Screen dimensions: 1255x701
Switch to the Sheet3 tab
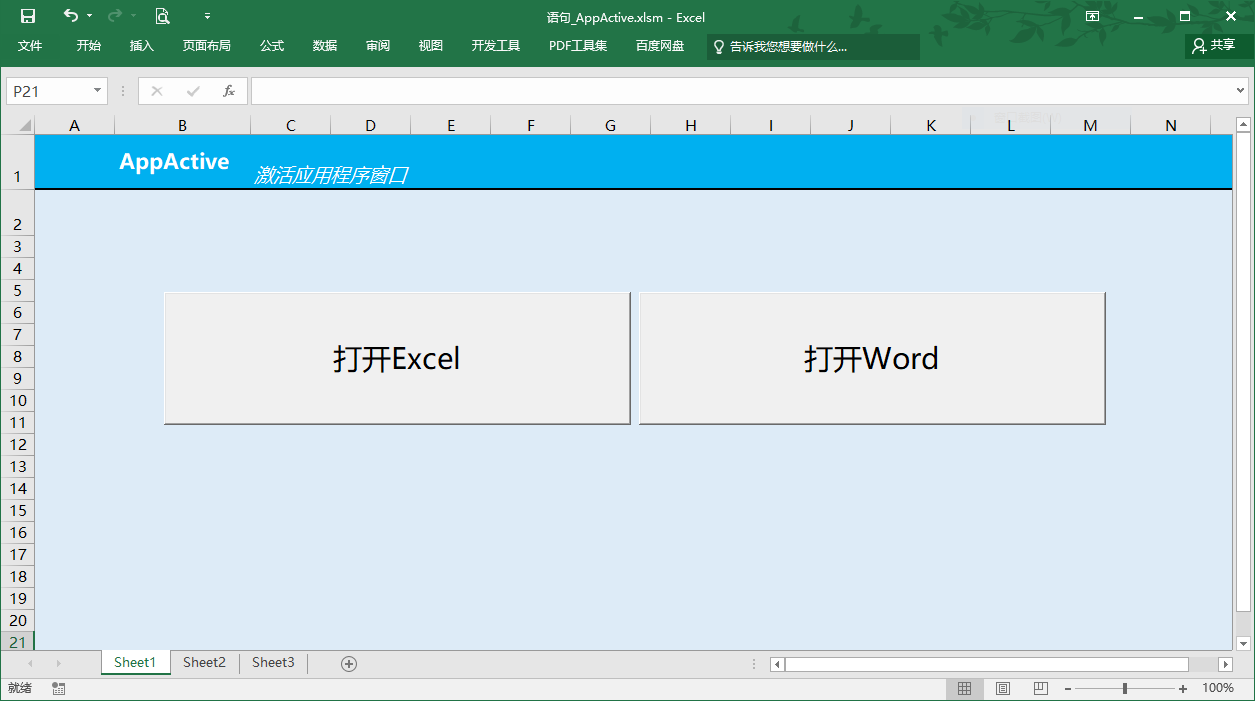tap(273, 662)
